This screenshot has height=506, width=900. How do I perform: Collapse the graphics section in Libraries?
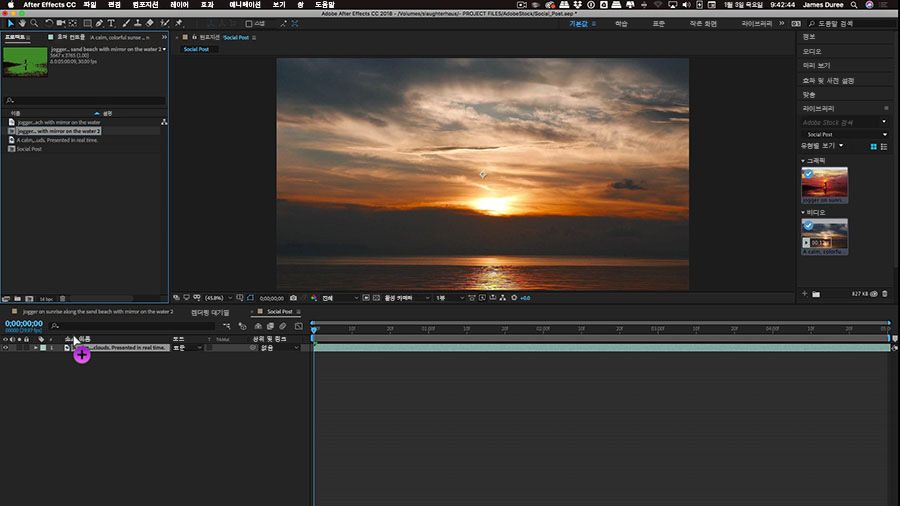coord(803,161)
